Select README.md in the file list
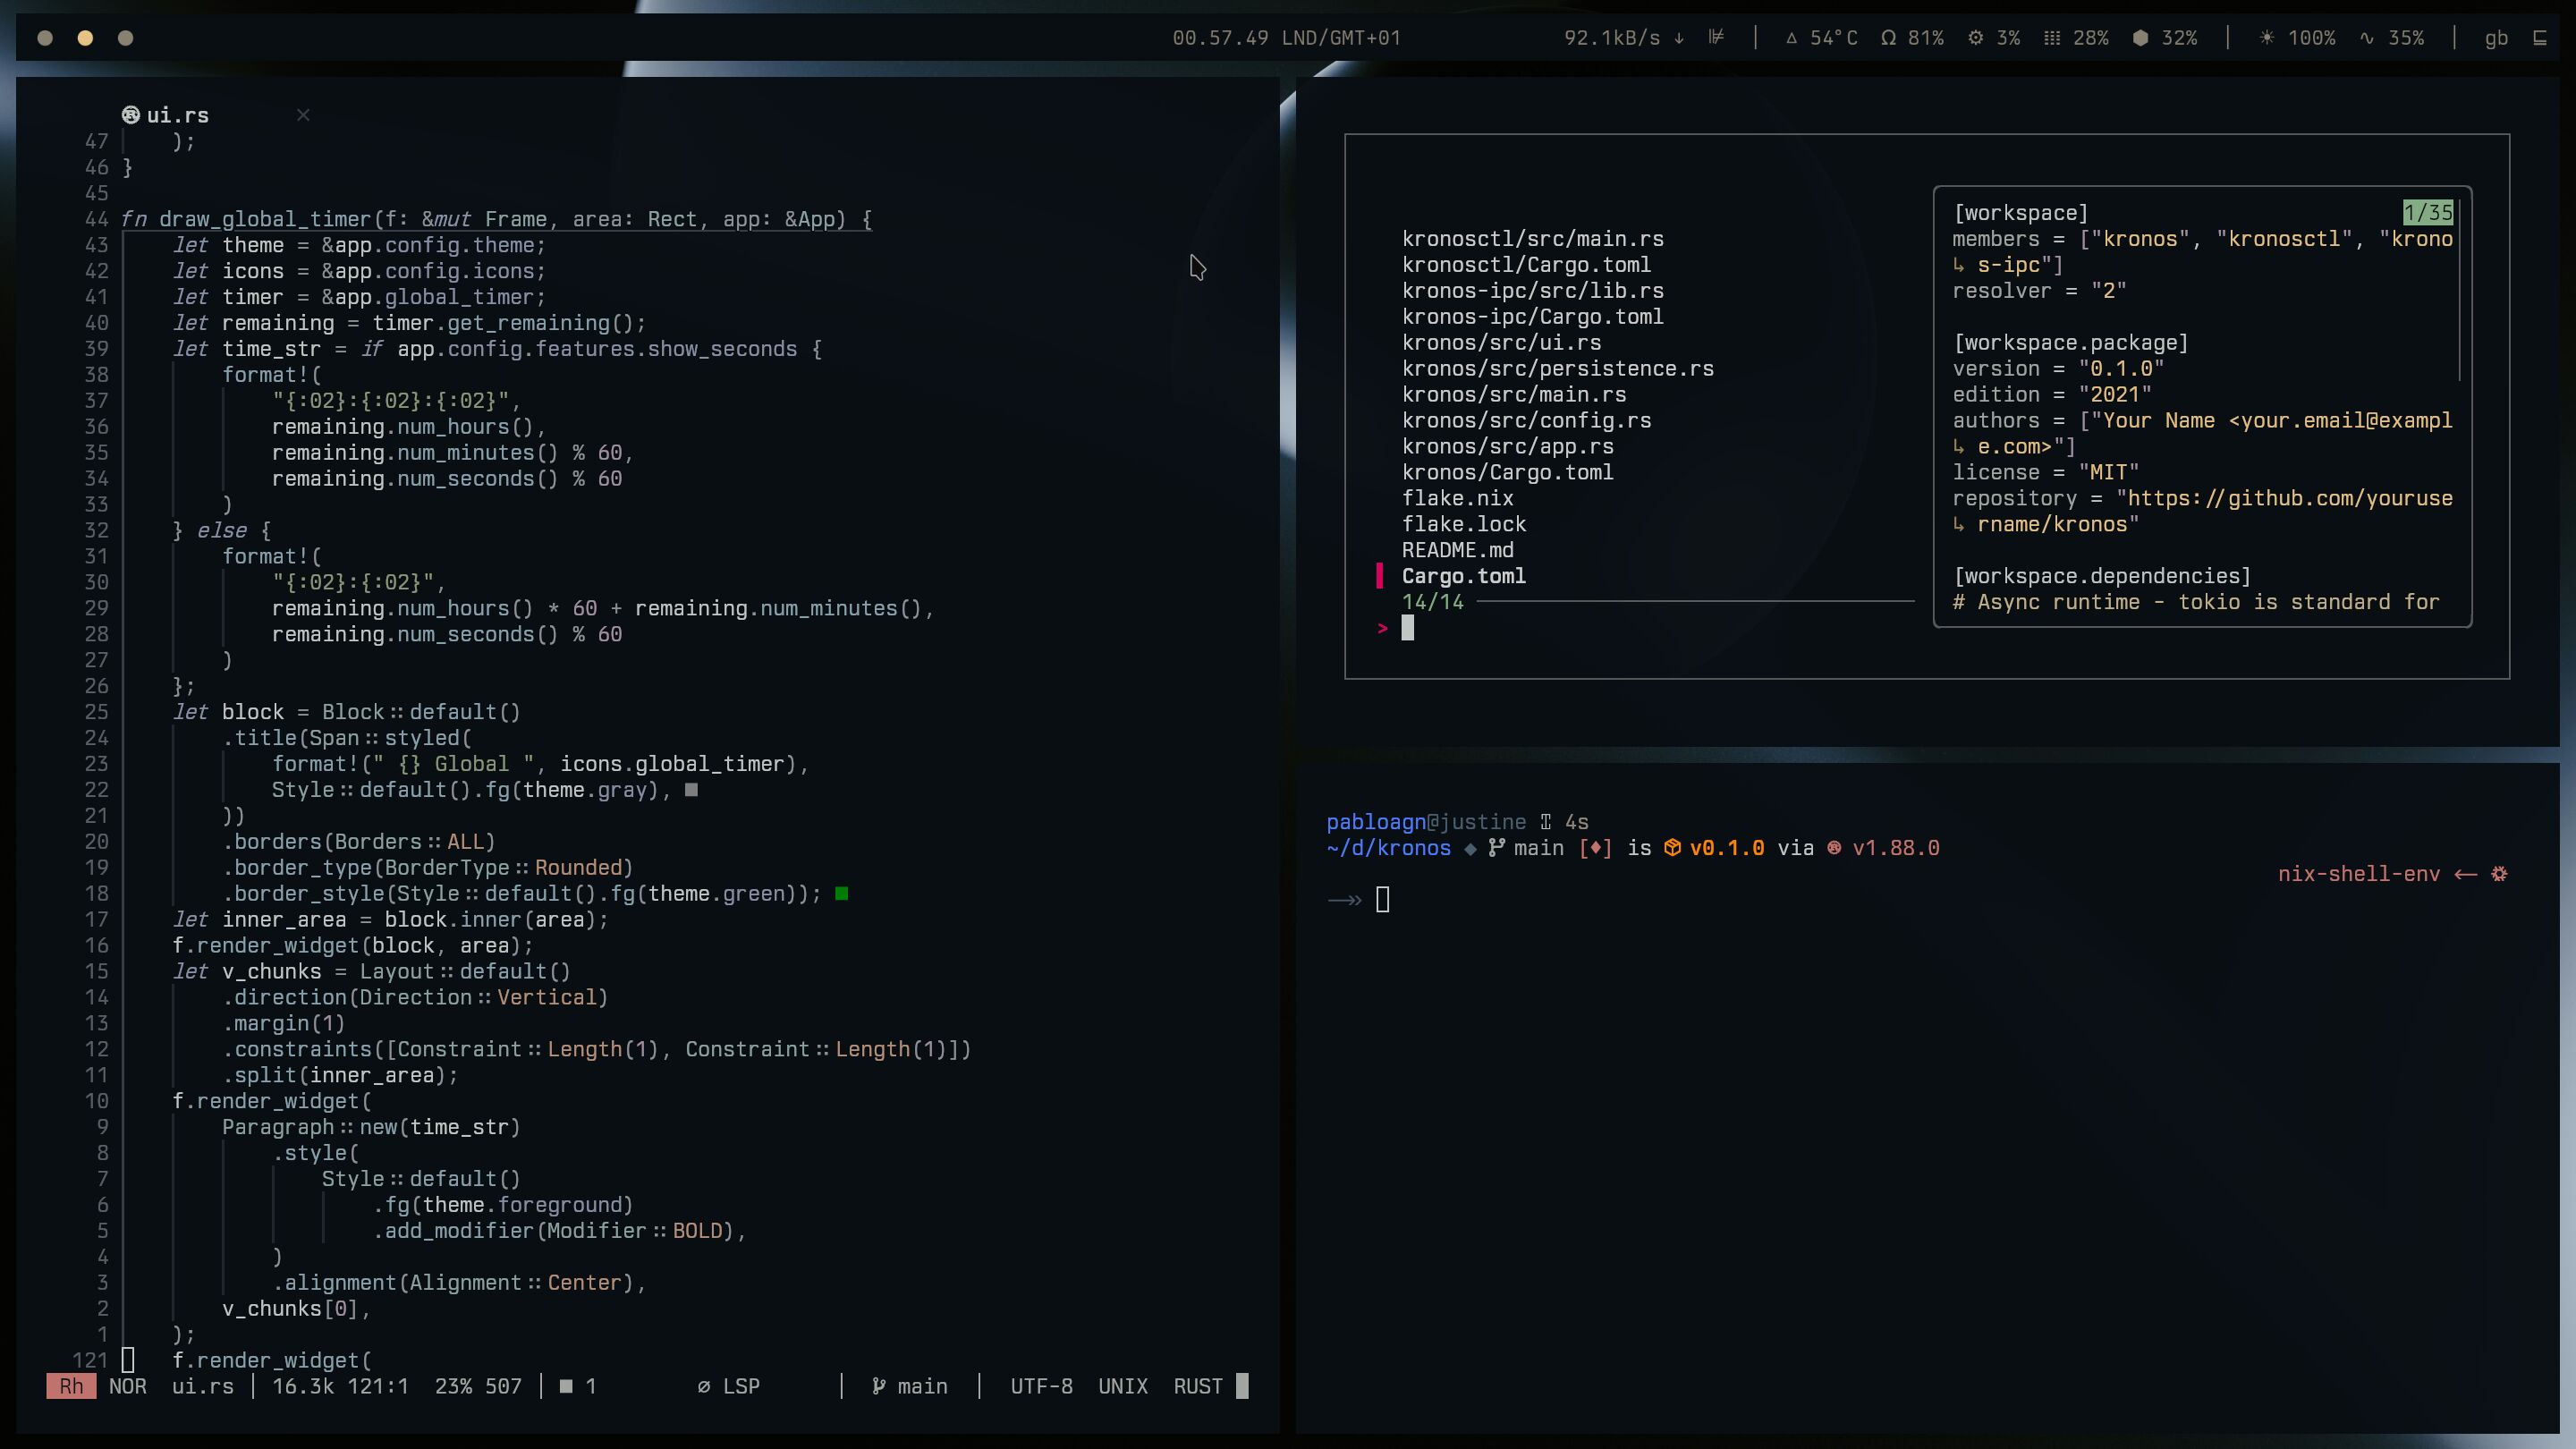2576x1449 pixels. pyautogui.click(x=1457, y=550)
